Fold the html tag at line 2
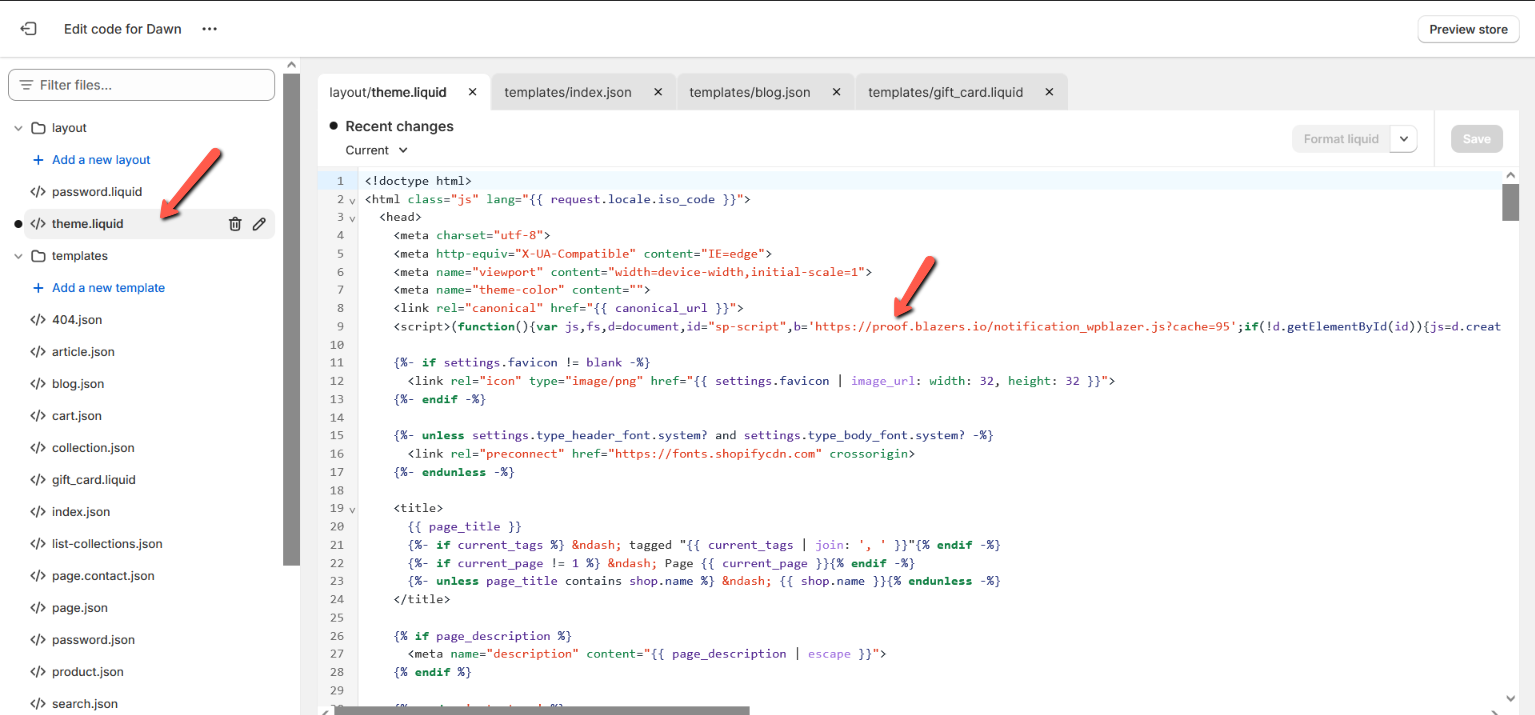Image resolution: width=1535 pixels, height=715 pixels. tap(353, 200)
